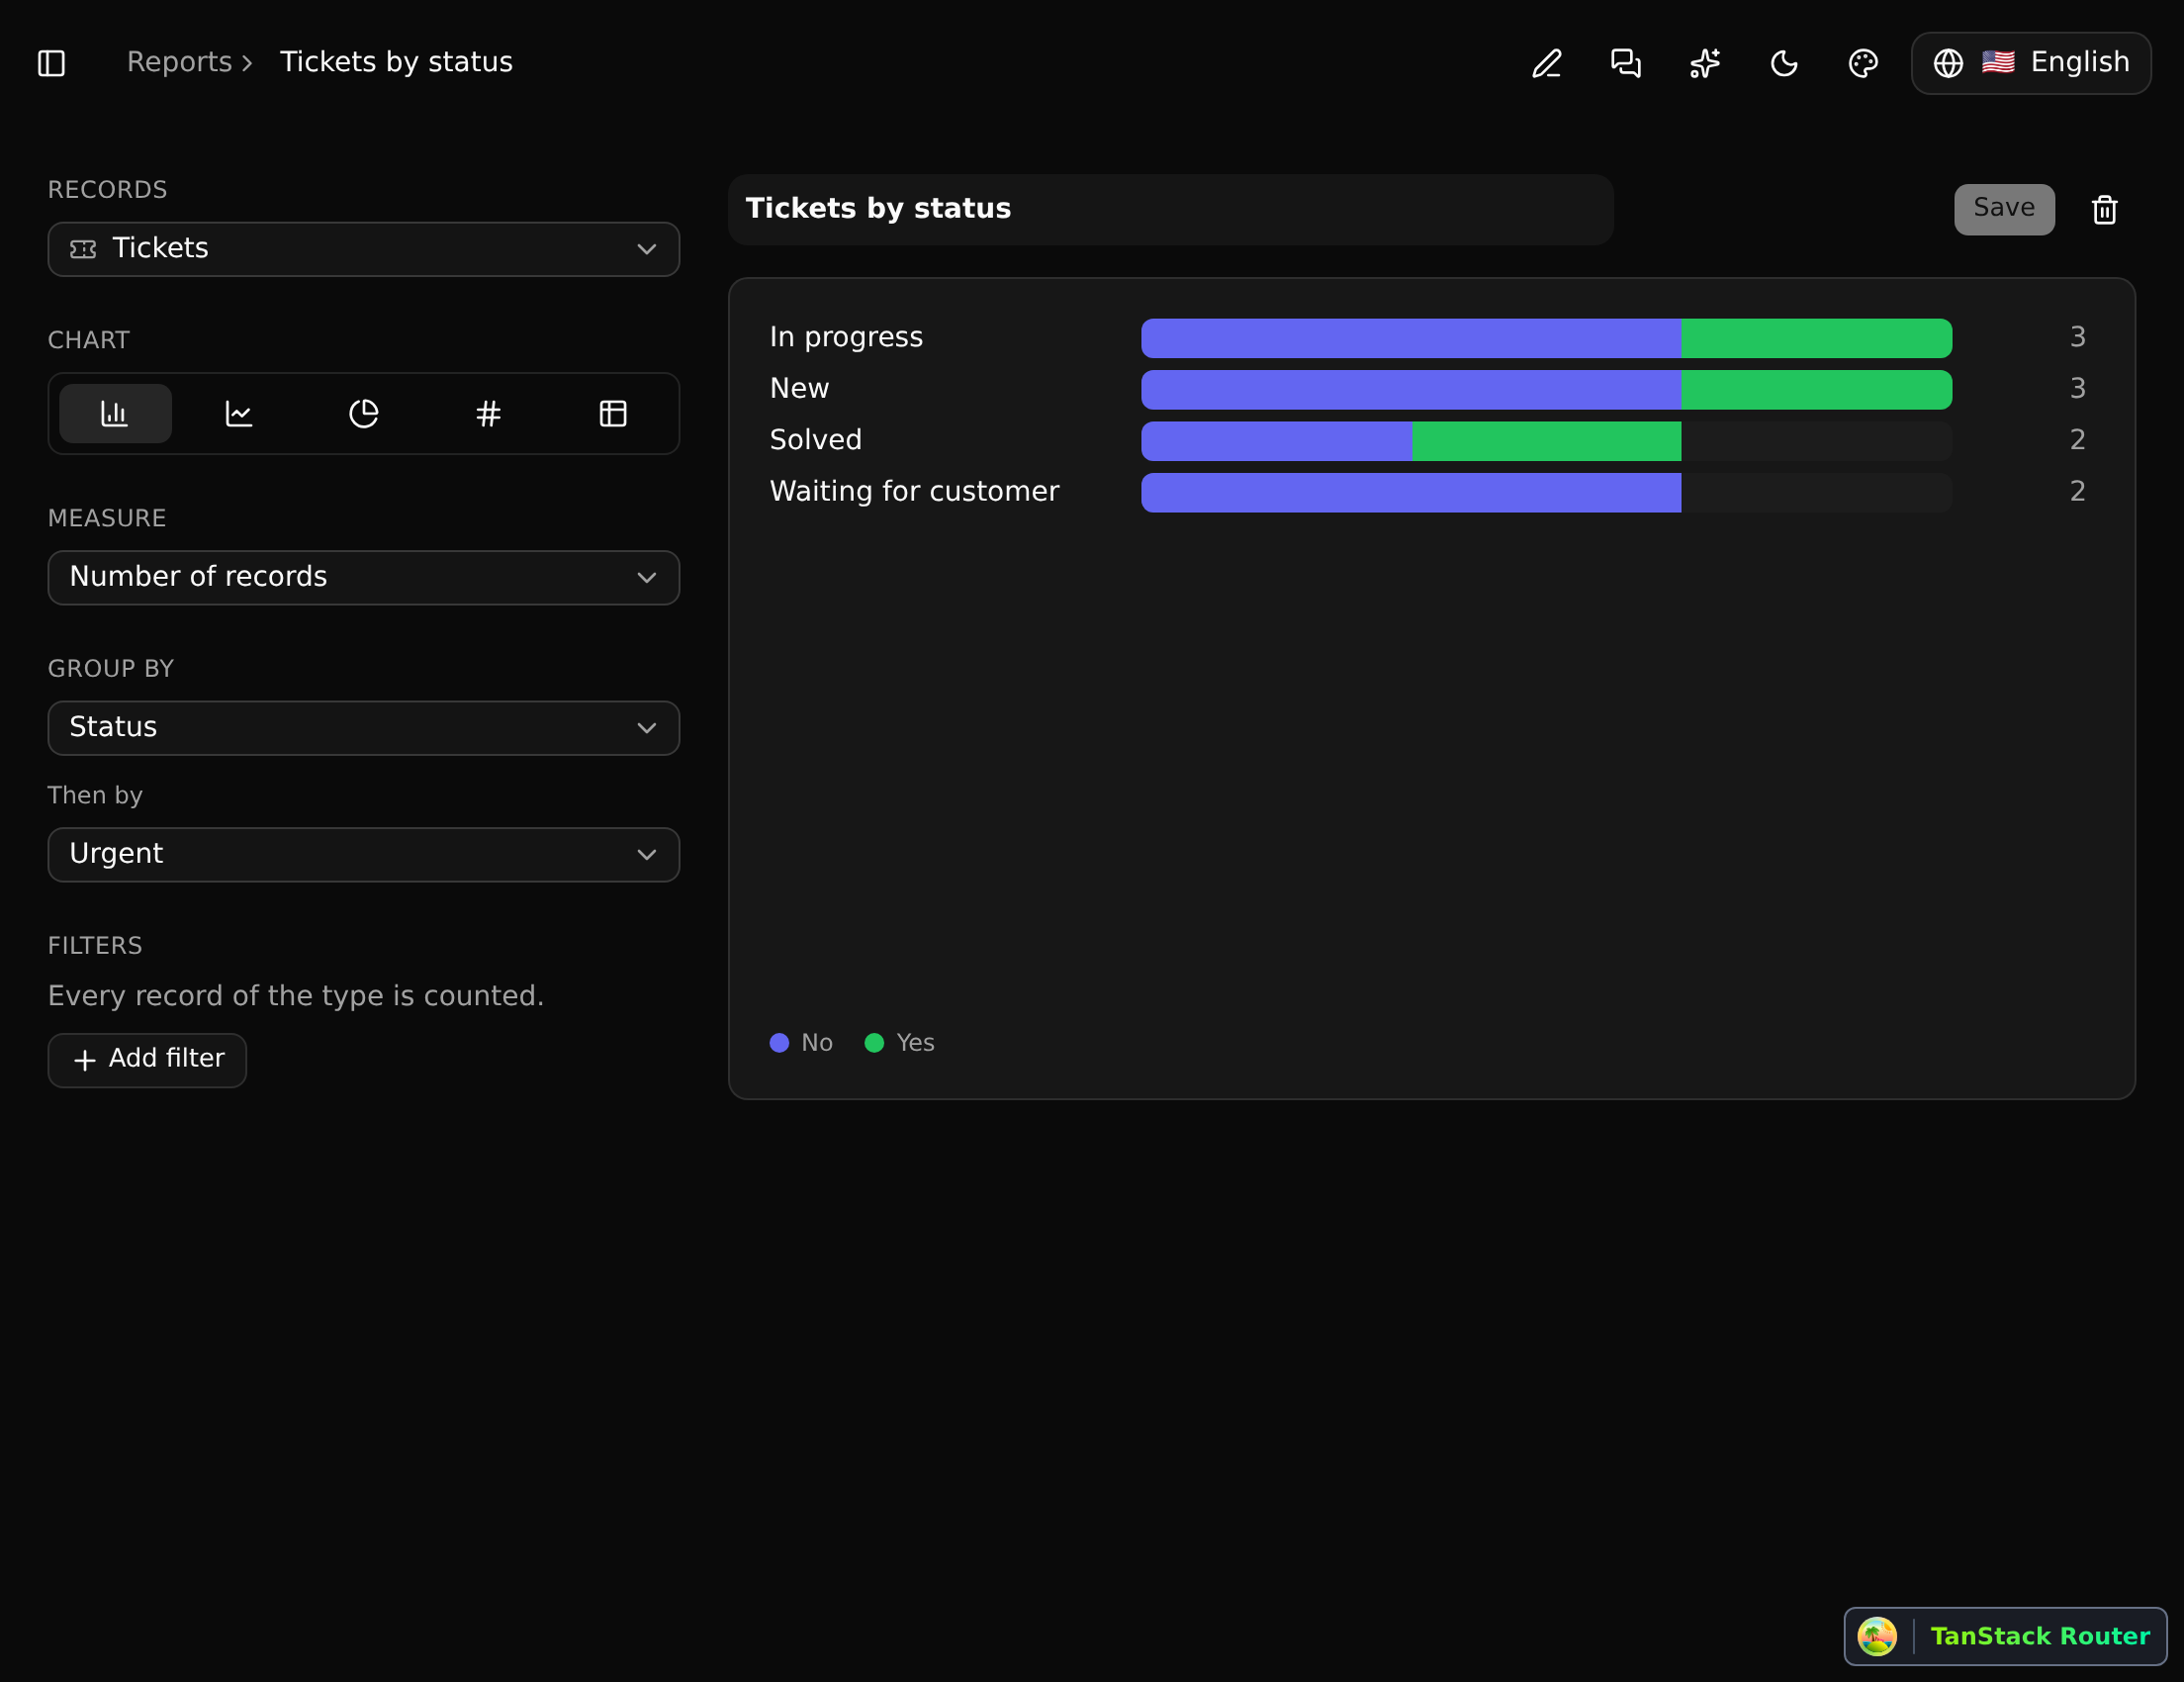Open the chat messages icon
This screenshot has height=1682, width=2184.
pos(1626,63)
